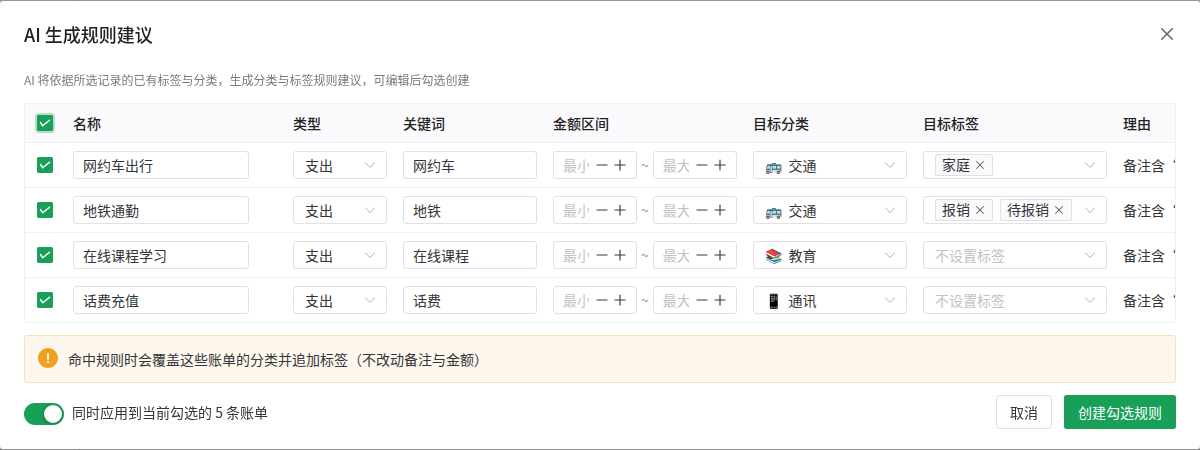1200x450 pixels.
Task: Click the 目标分类 column header
Action: 781,124
